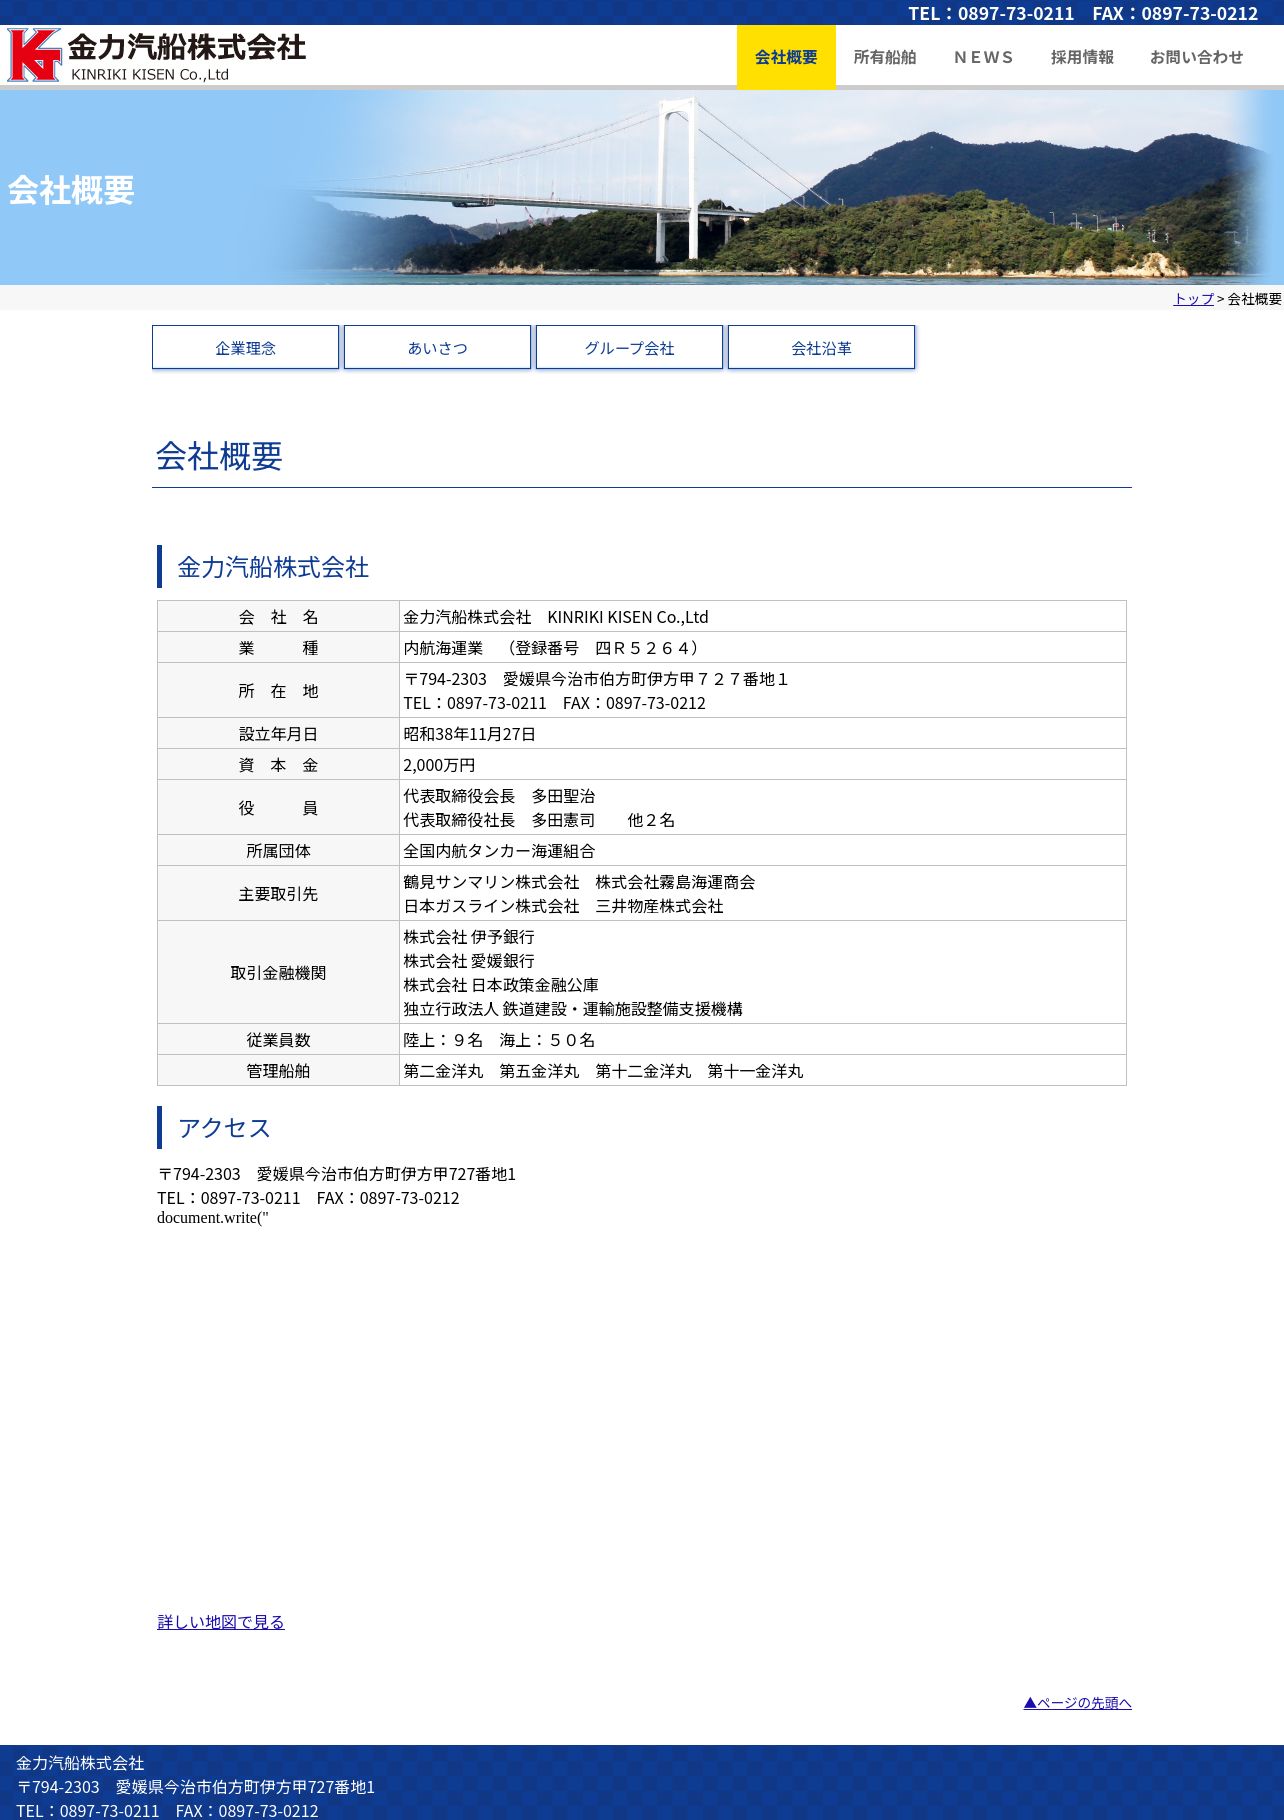This screenshot has height=1820, width=1284.
Task: Click the 株式会社 伊予銀行 text
Action: pyautogui.click(x=469, y=937)
